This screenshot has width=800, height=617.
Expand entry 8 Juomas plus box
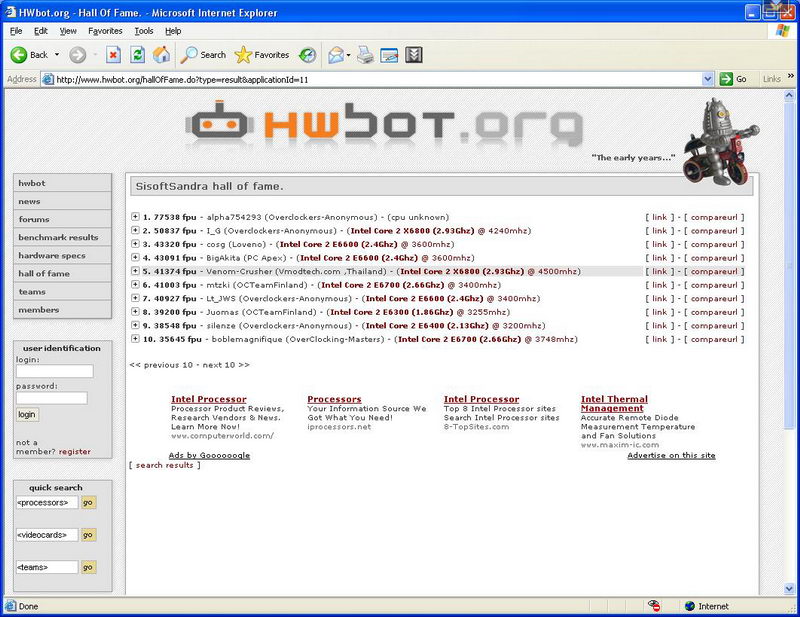135,311
